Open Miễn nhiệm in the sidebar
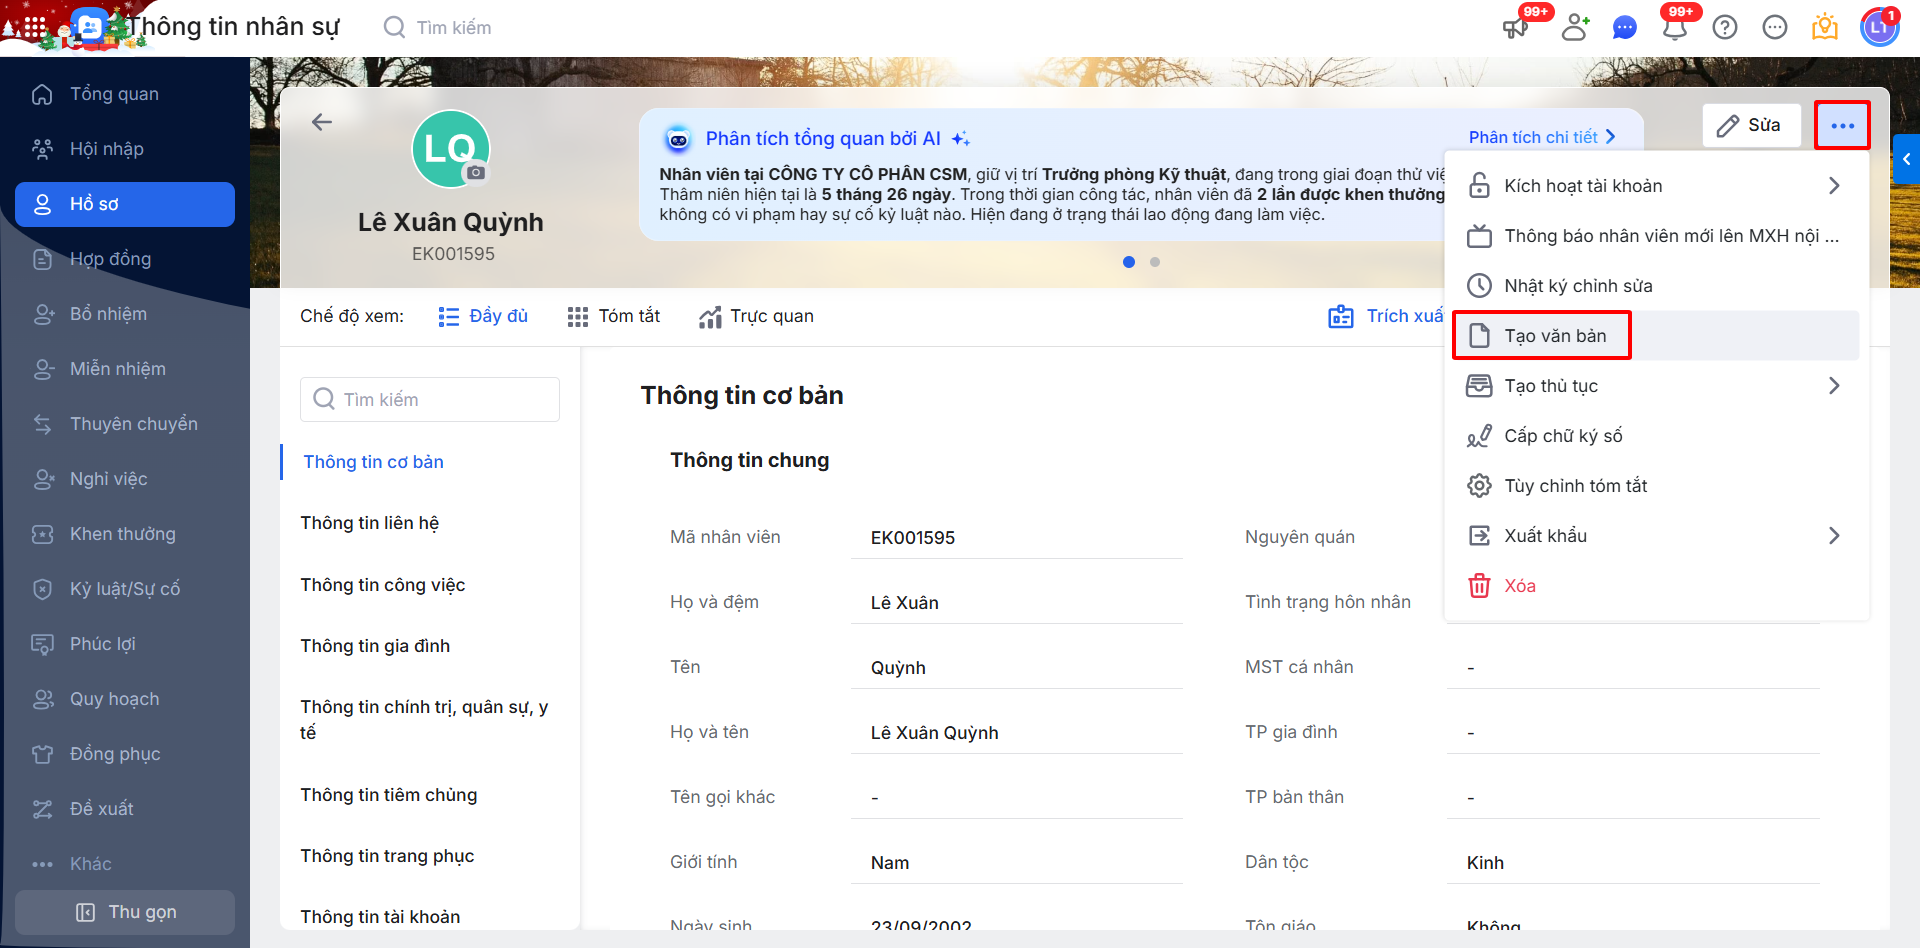This screenshot has width=1920, height=948. click(125, 369)
